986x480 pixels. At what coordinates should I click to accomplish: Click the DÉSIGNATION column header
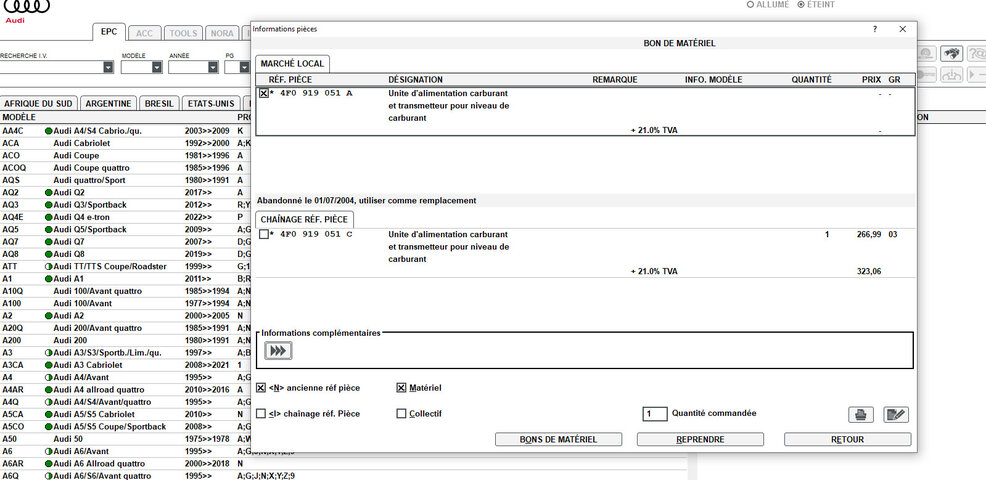[x=416, y=80]
